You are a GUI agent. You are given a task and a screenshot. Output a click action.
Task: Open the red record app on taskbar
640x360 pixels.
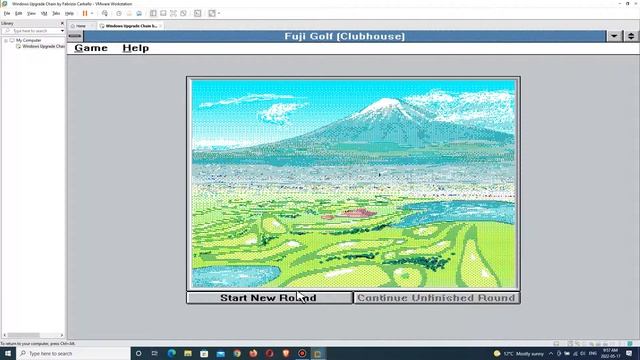tap(302, 353)
